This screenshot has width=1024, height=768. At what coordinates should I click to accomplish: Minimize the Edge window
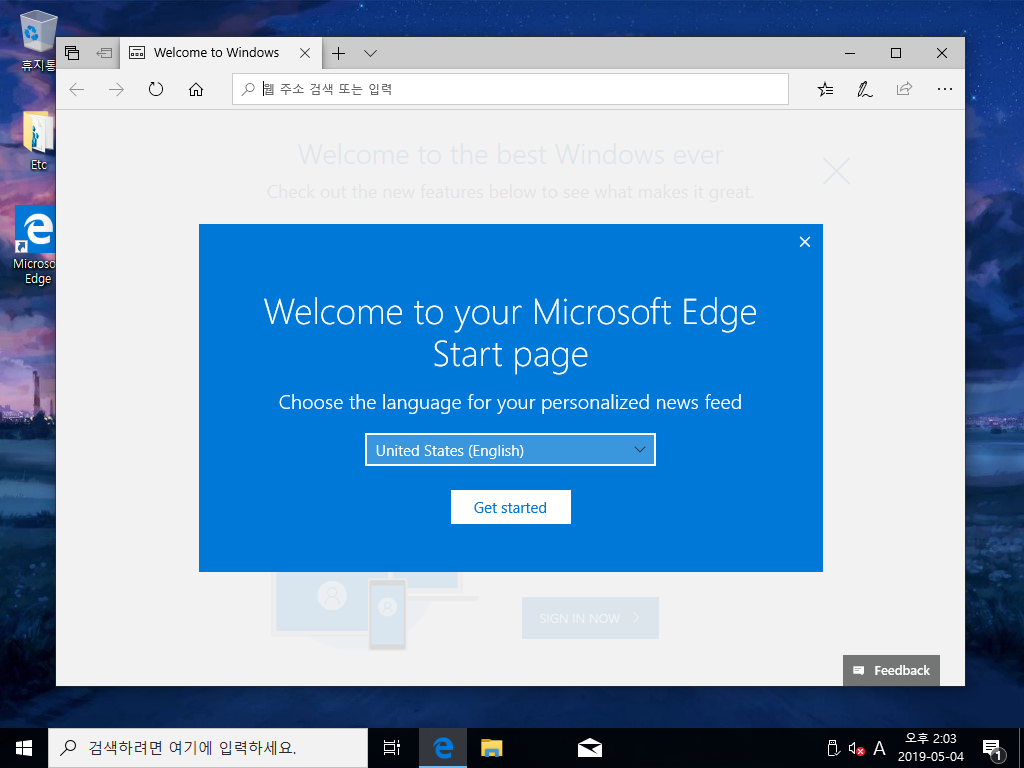pyautogui.click(x=850, y=53)
